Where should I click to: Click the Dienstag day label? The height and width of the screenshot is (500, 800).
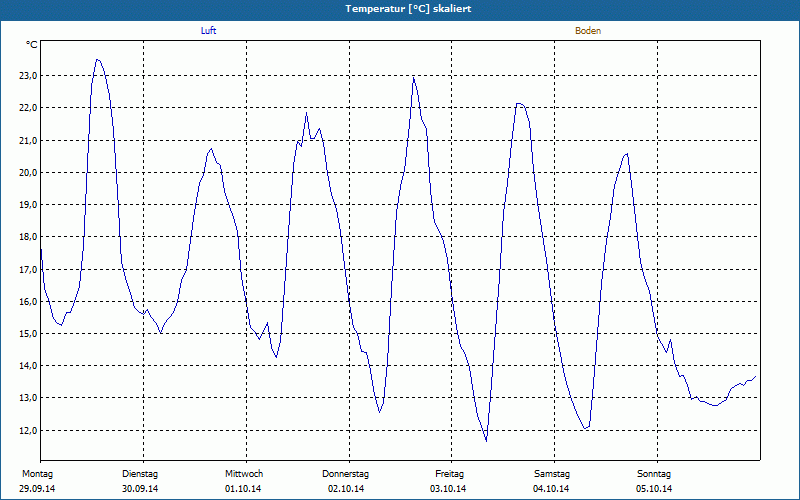coord(140,474)
